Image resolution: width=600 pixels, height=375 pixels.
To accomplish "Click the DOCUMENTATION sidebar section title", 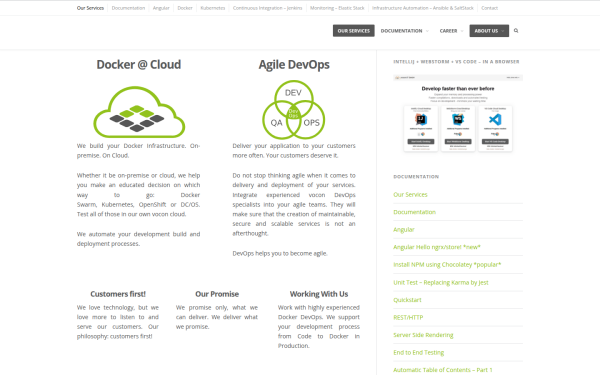I will pos(416,177).
